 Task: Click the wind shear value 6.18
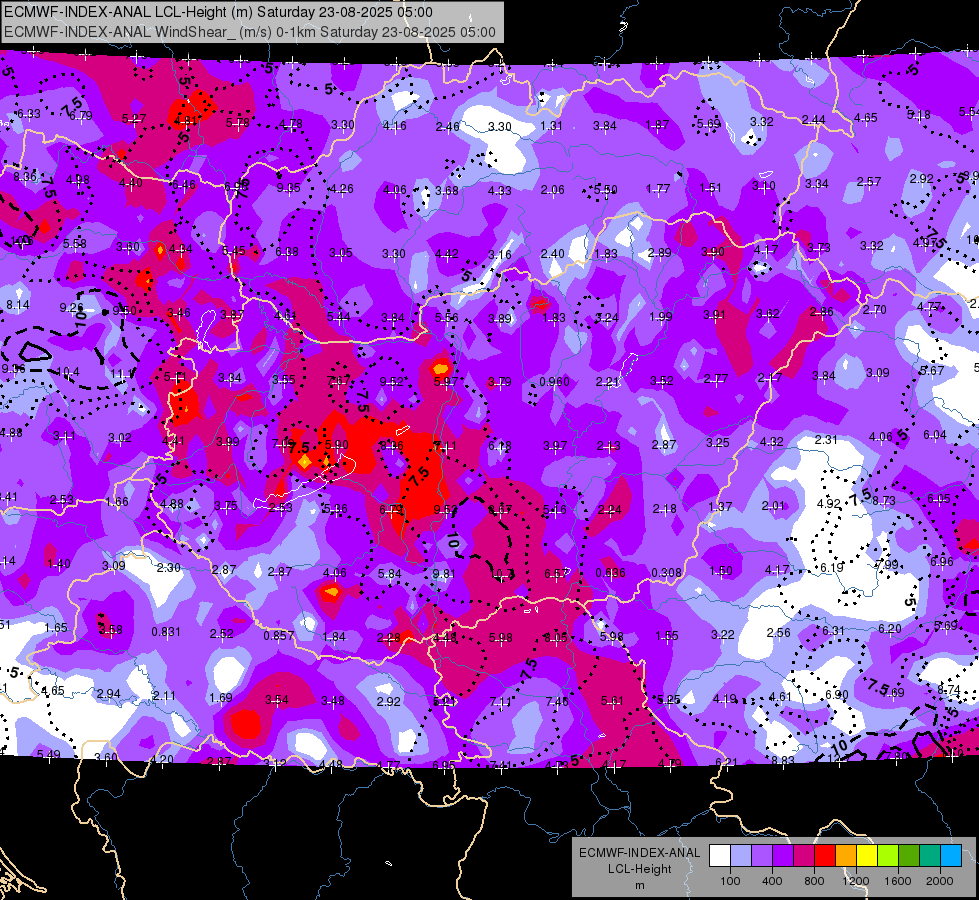tap(499, 445)
